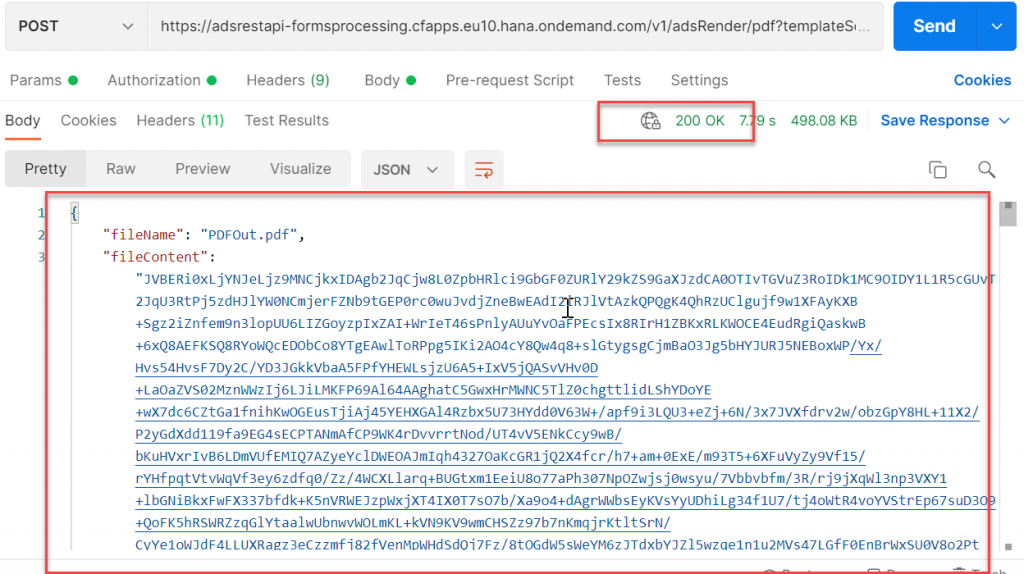This screenshot has width=1024, height=574.
Task: Open the Send options dropdown arrow
Action: pos(997,26)
